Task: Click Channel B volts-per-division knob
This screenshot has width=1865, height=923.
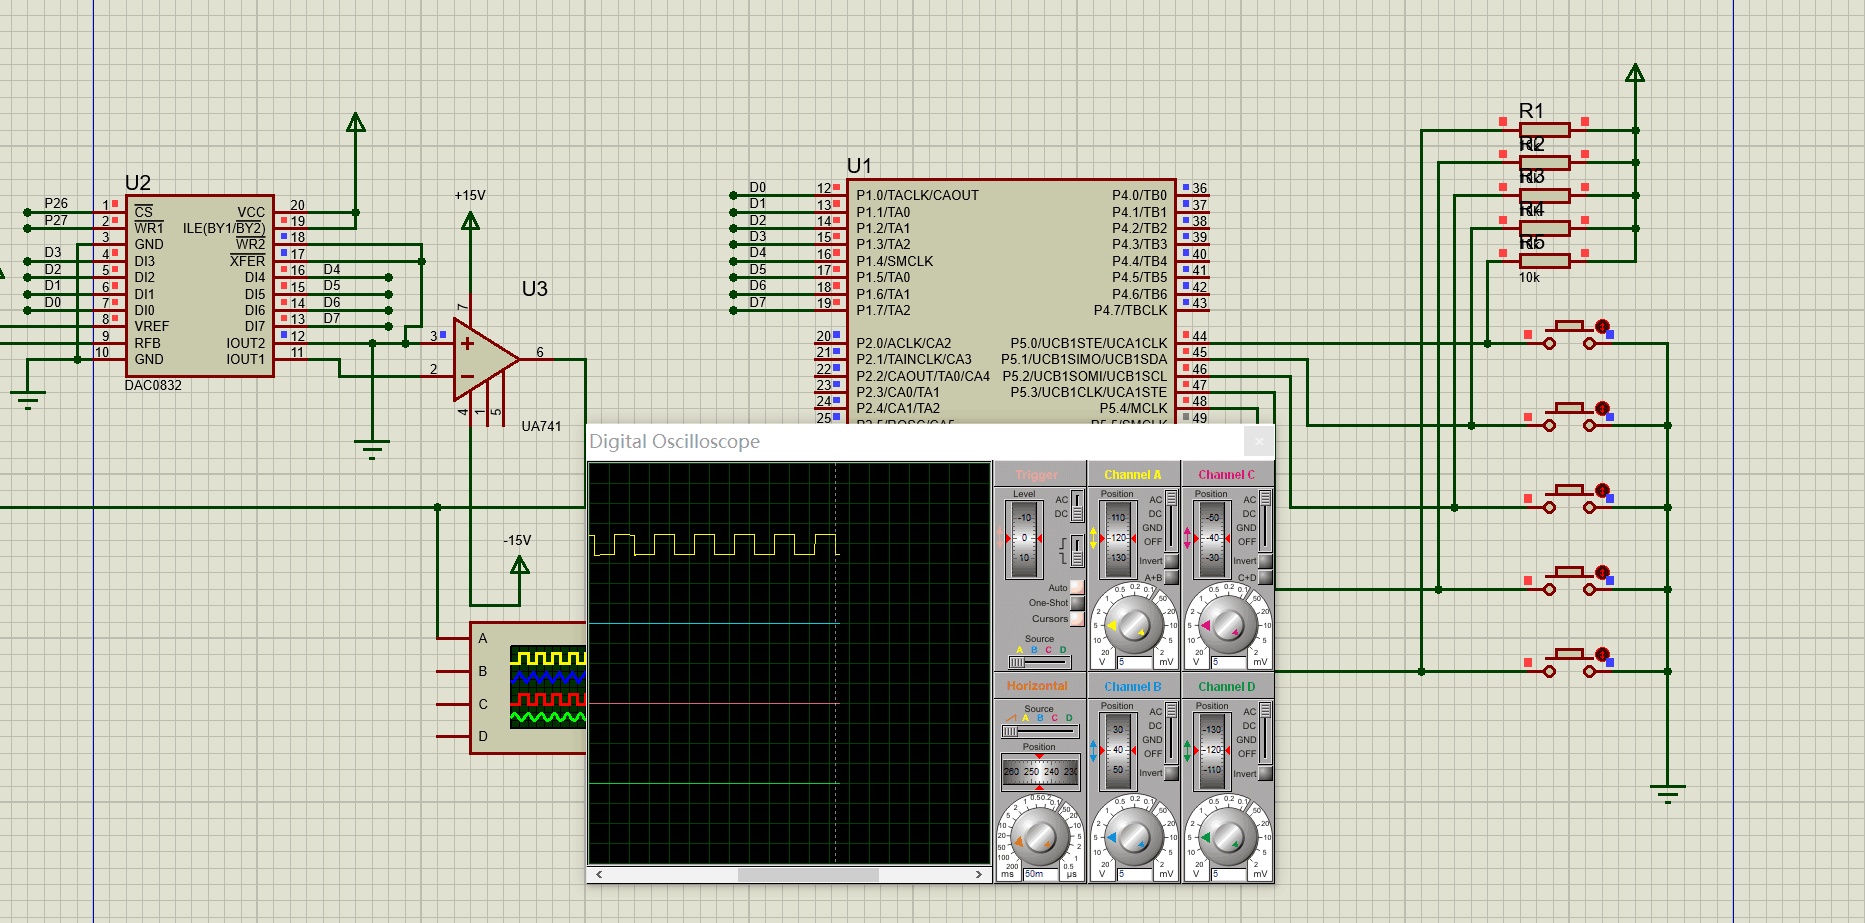Action: (x=1135, y=837)
